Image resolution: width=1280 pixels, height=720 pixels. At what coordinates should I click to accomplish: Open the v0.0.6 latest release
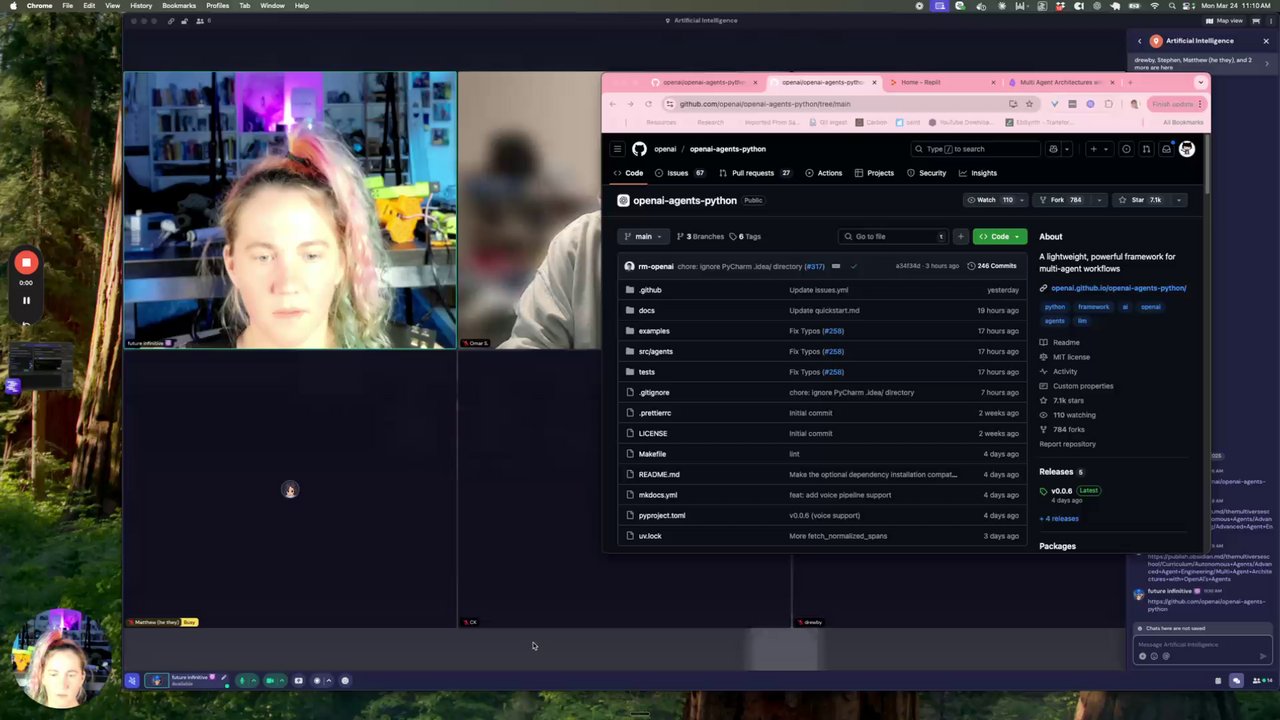pos(1061,491)
